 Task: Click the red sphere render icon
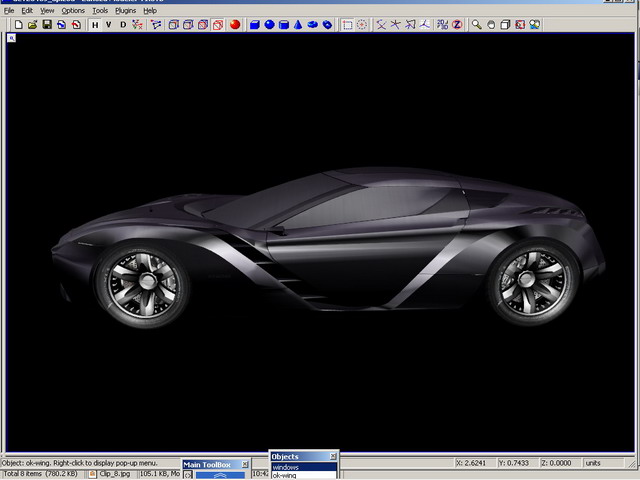234,24
